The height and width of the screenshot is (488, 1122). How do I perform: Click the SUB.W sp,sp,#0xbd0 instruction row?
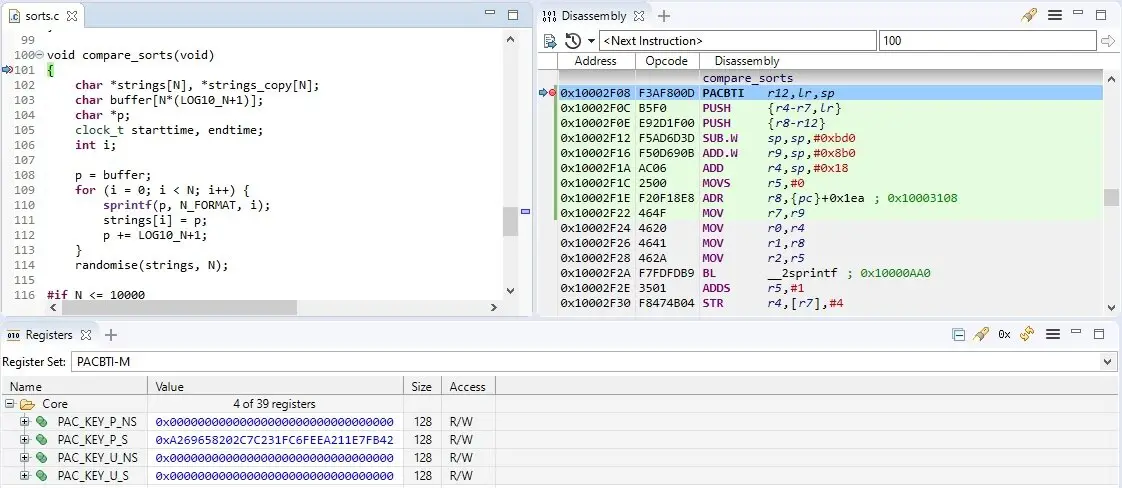(830, 138)
